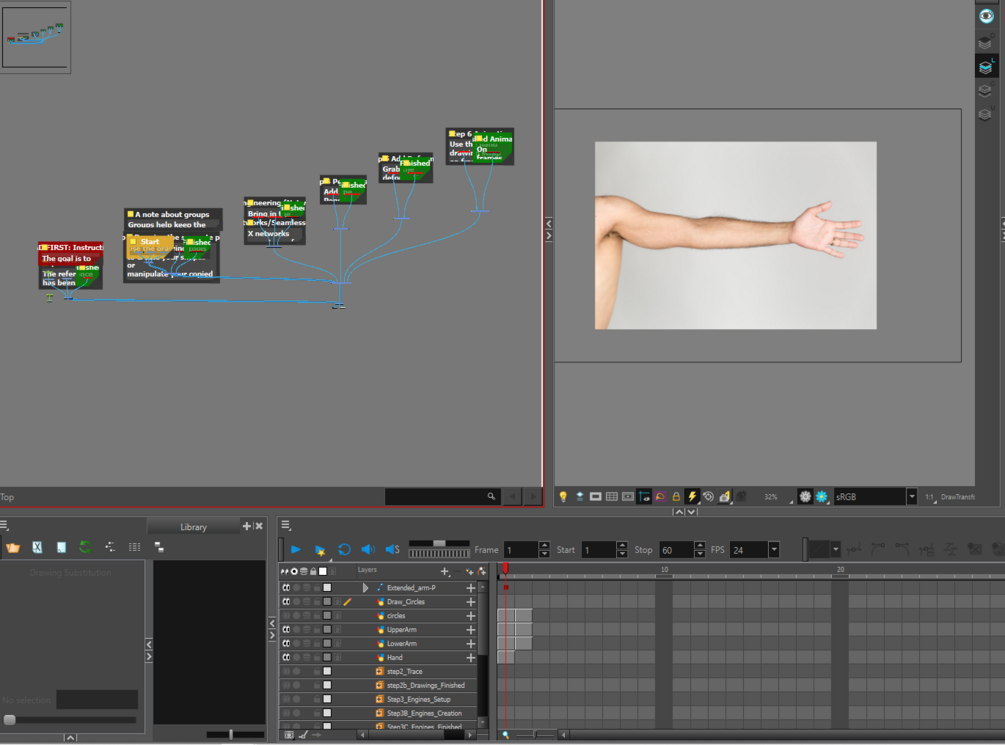This screenshot has height=745, width=1005.
Task: Mute audio with the speaker icon
Action: click(x=368, y=549)
